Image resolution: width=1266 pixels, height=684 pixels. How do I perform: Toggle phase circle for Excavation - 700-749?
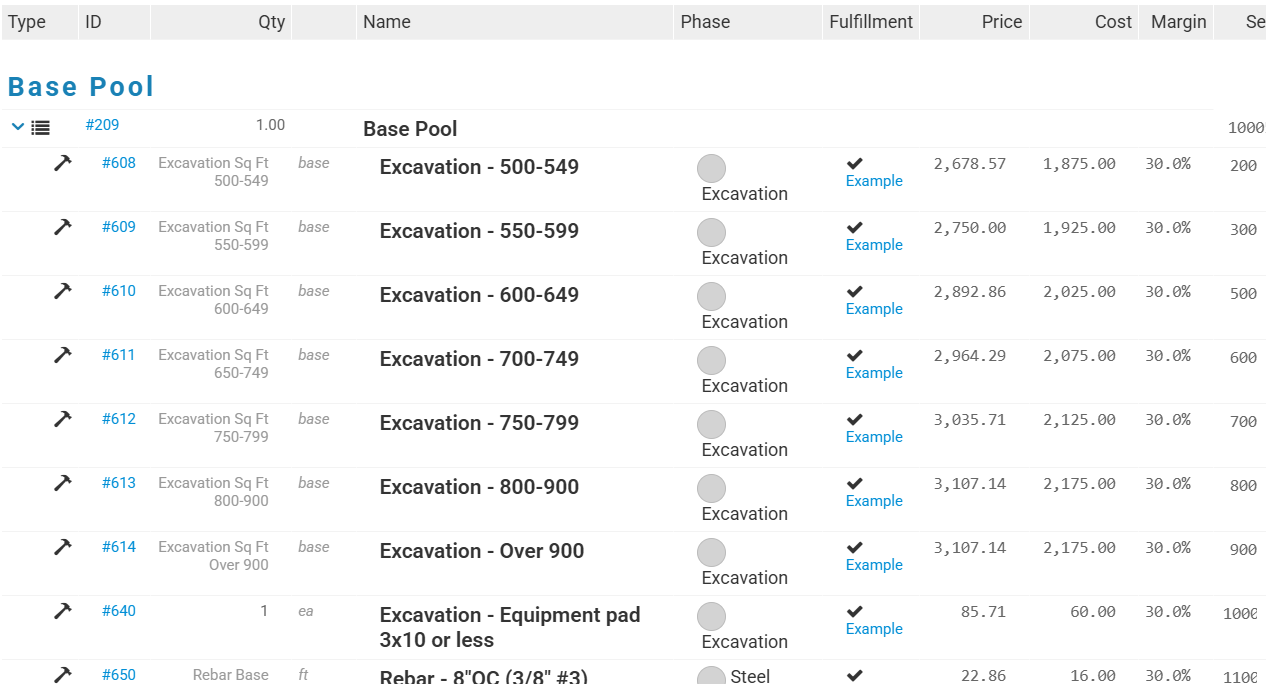coord(711,360)
